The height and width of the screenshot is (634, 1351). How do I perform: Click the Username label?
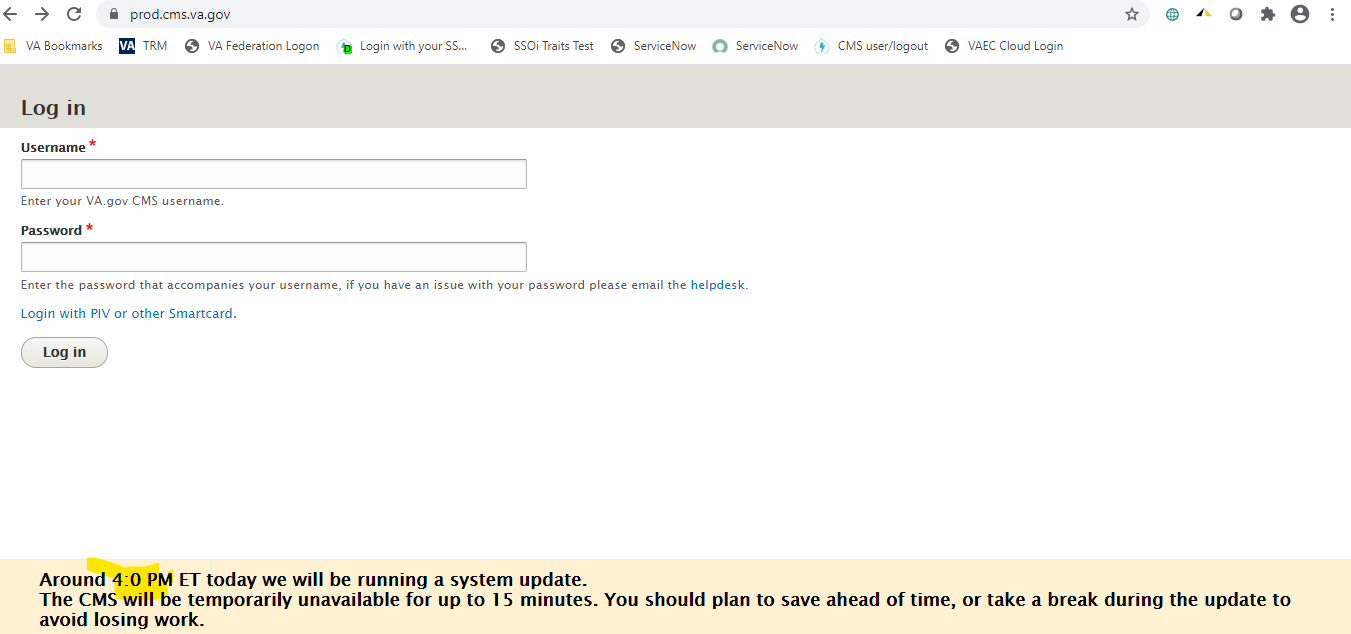[x=53, y=147]
